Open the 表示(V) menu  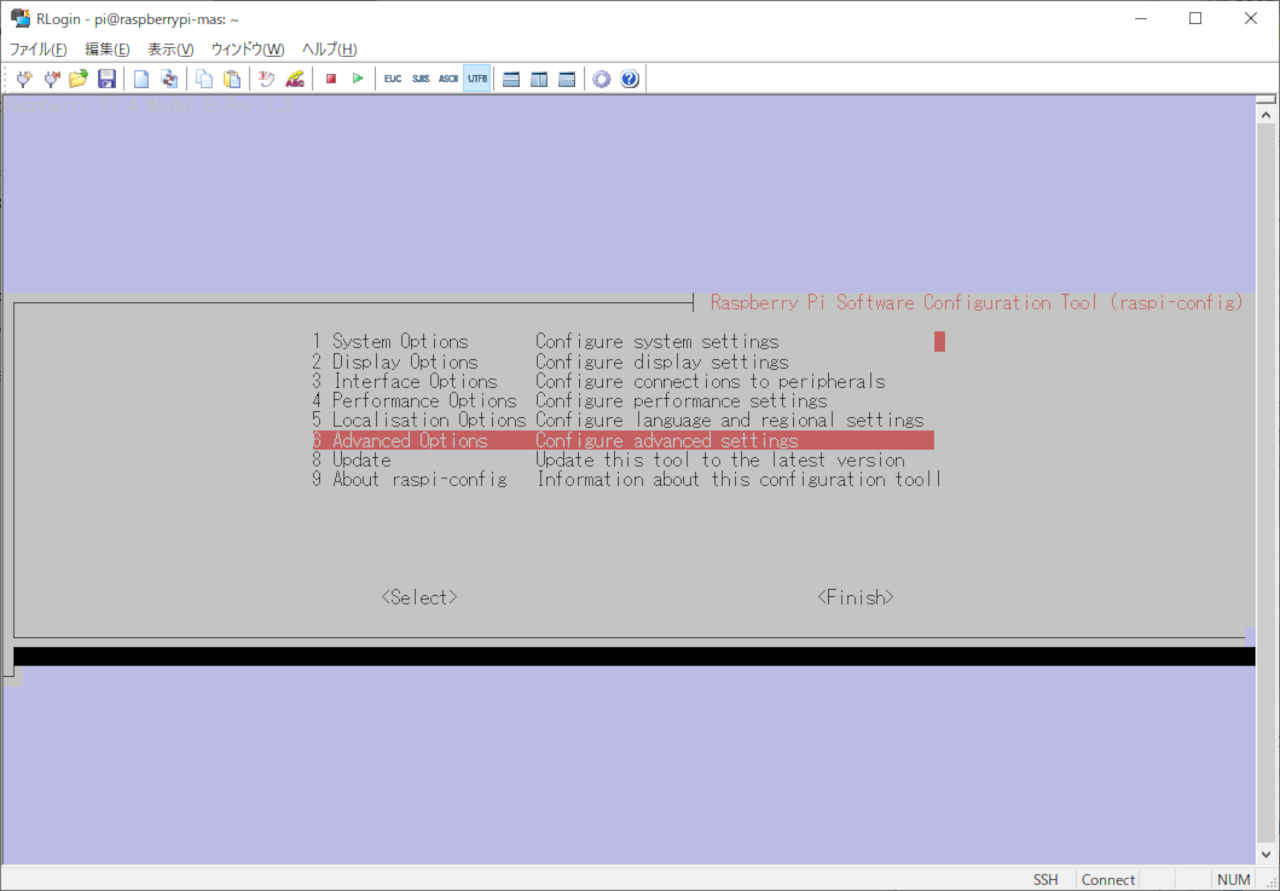pos(170,49)
